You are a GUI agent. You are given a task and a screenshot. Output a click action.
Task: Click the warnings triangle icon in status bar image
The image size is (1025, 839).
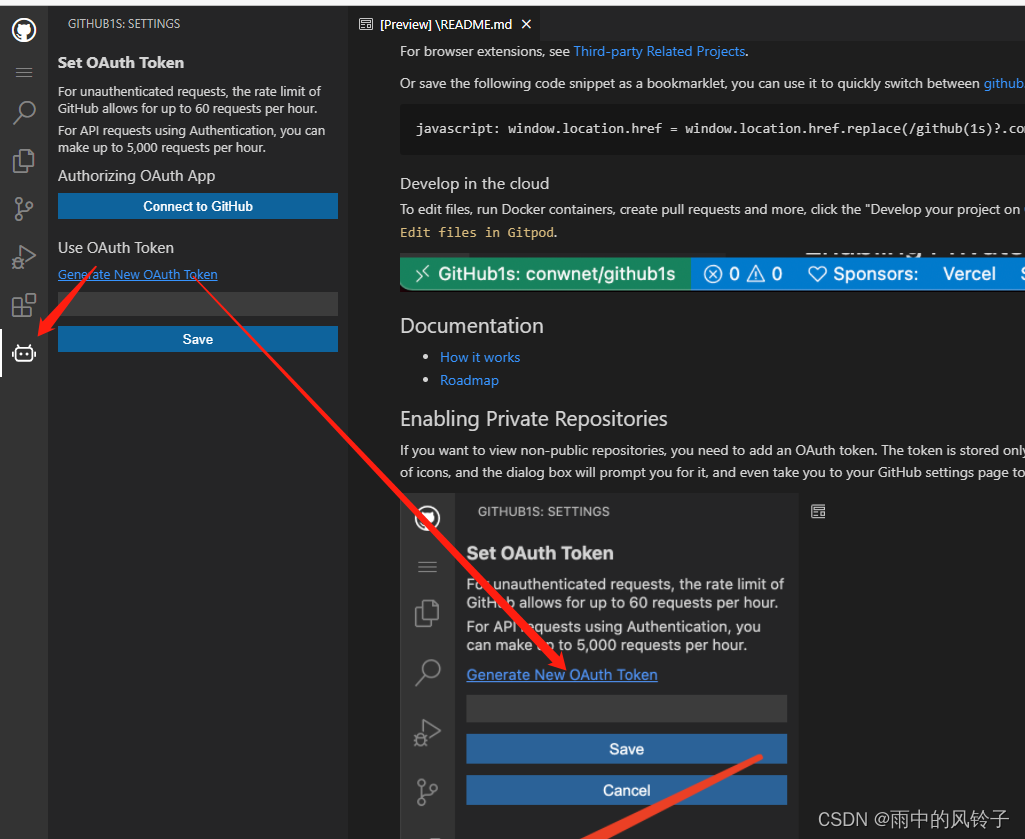click(x=756, y=274)
